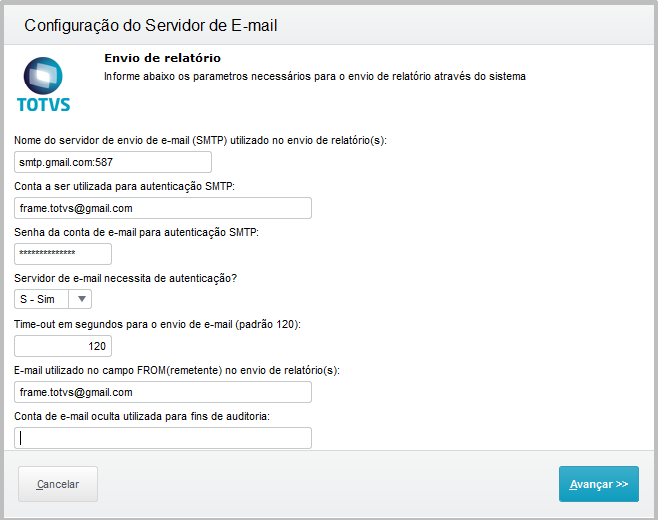Click the 'Configuração do Servidor de E-mail' title

(151, 26)
